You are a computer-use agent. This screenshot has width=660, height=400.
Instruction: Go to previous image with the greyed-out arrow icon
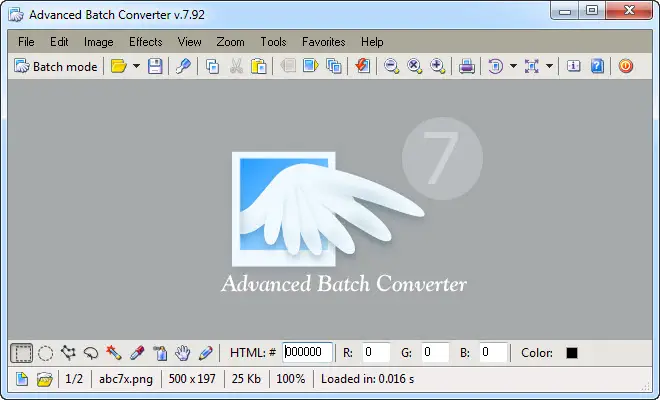pyautogui.click(x=288, y=66)
